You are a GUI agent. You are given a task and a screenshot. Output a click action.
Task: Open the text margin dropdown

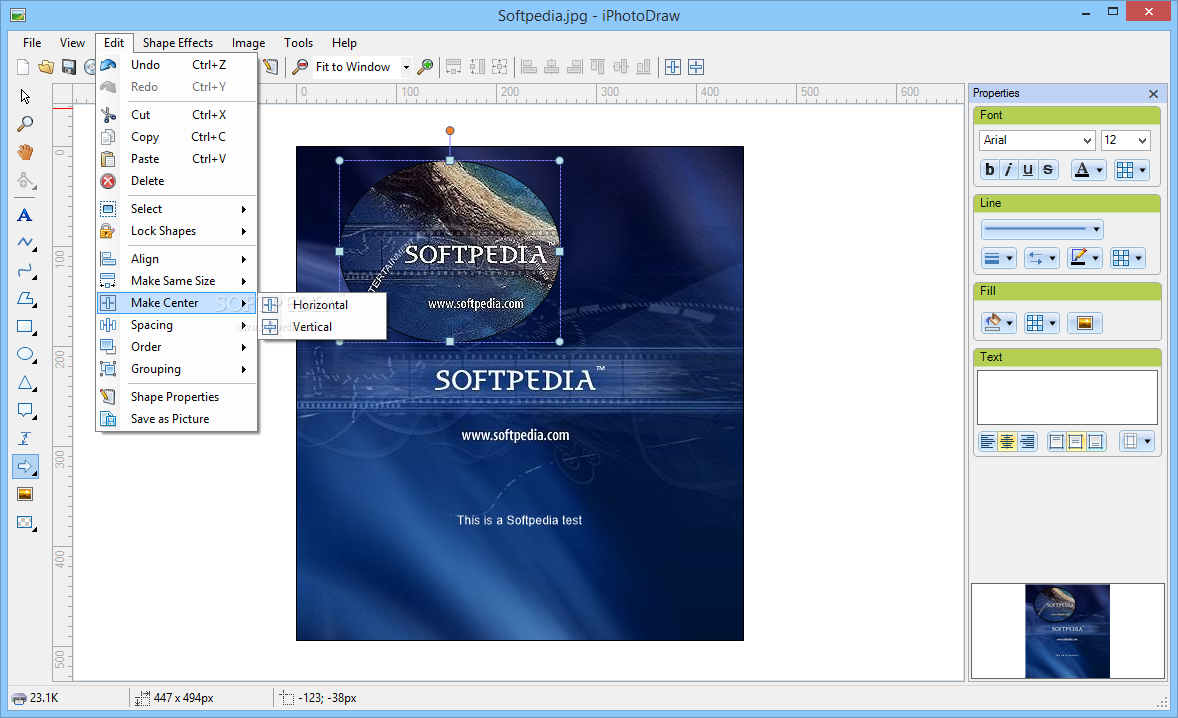1136,442
